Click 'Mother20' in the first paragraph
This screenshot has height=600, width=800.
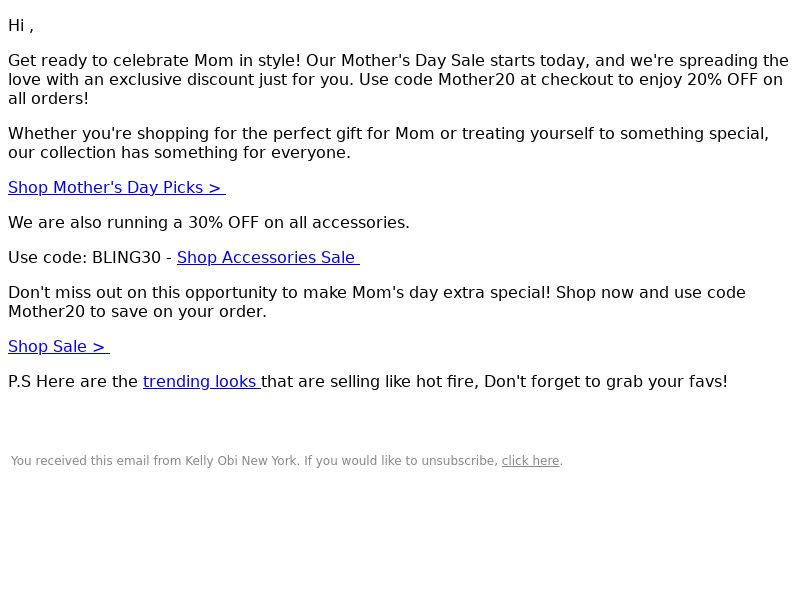coord(477,80)
